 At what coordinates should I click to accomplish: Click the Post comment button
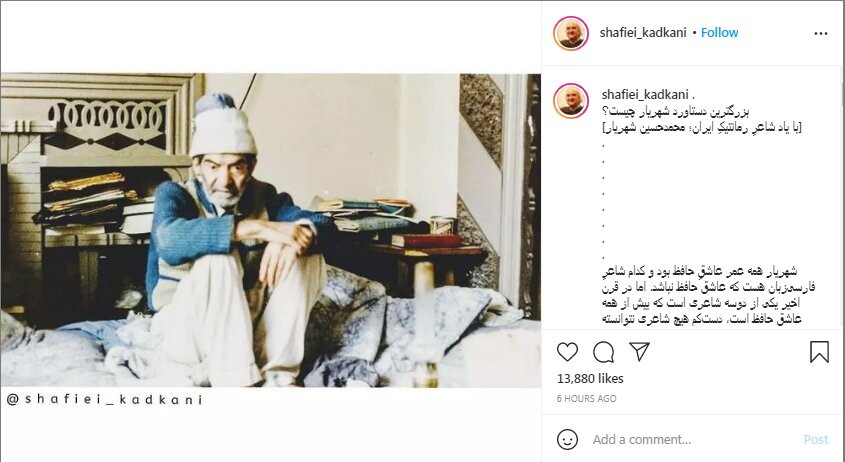(x=816, y=439)
